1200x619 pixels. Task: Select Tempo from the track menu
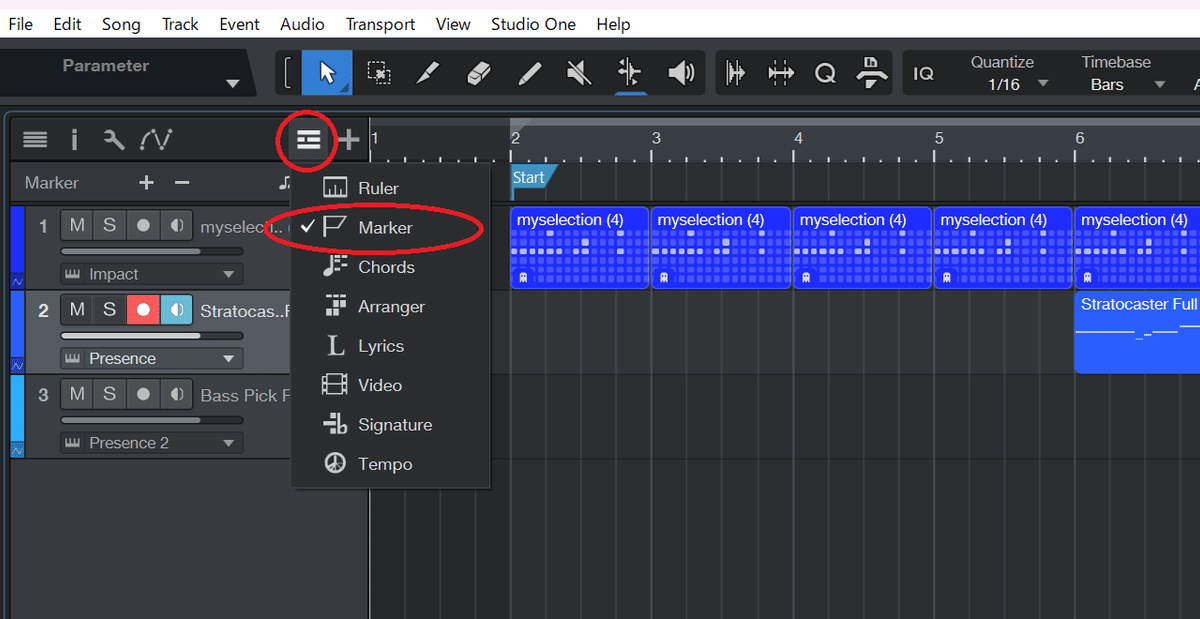point(385,463)
